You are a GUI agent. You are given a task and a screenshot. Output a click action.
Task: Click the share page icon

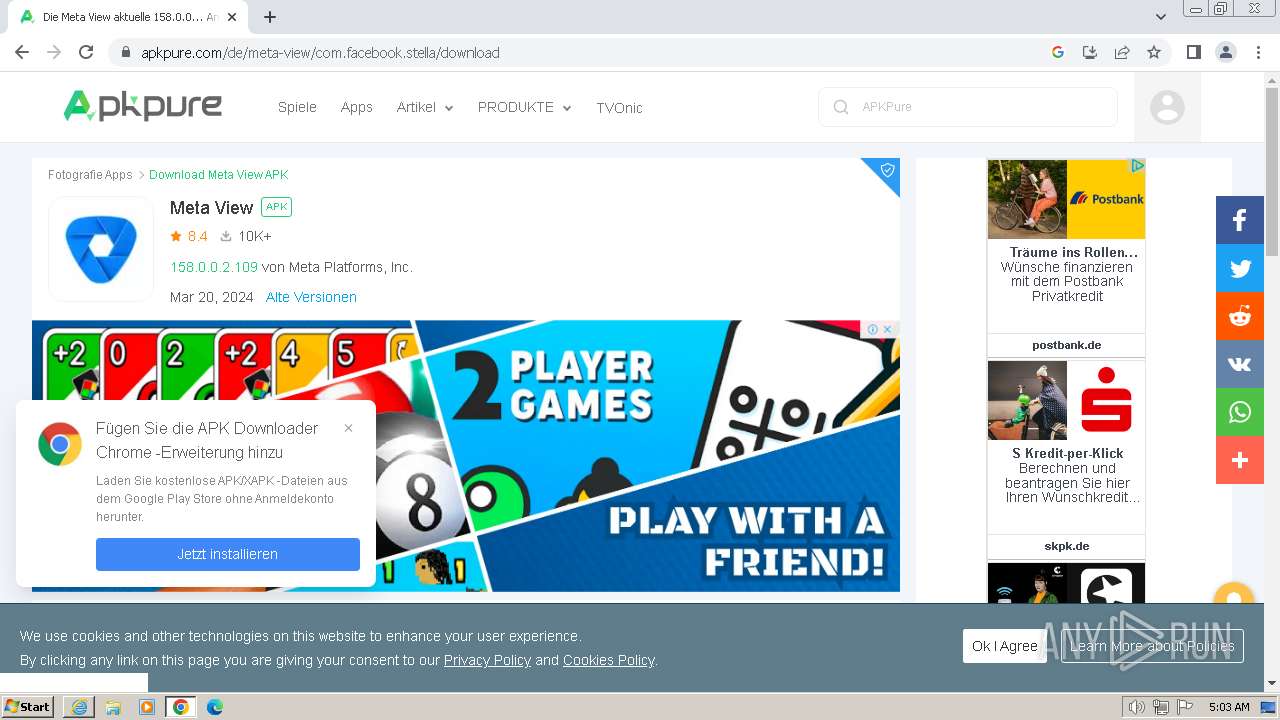1122,53
